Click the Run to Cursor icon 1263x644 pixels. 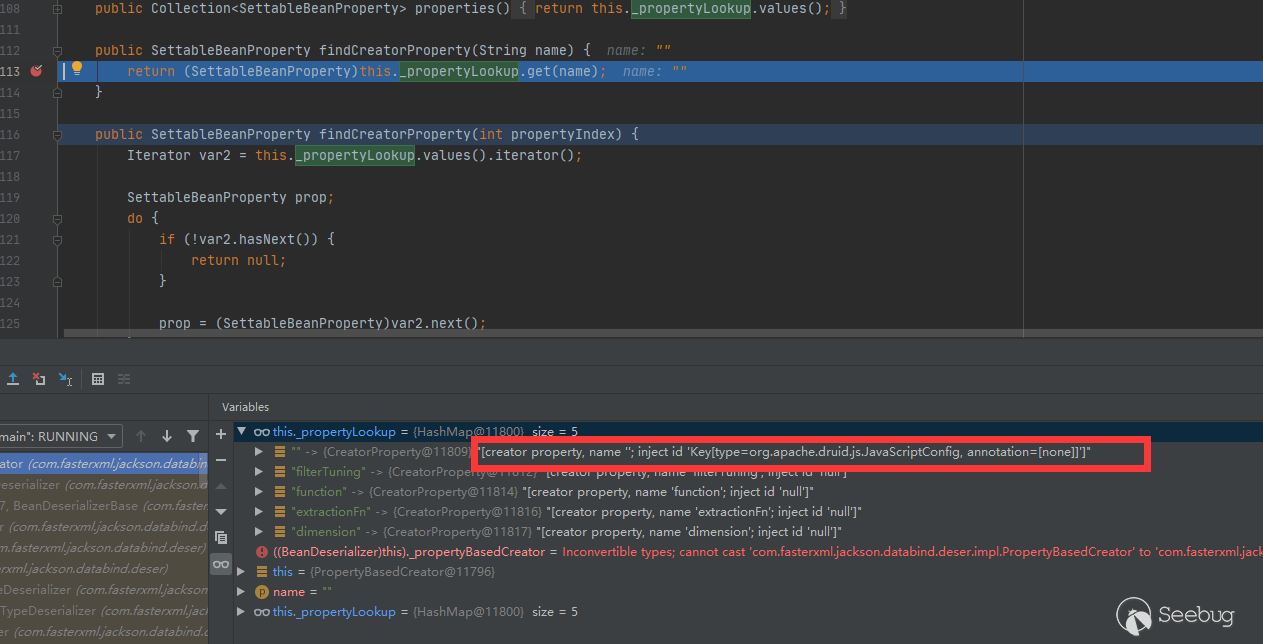[x=65, y=379]
